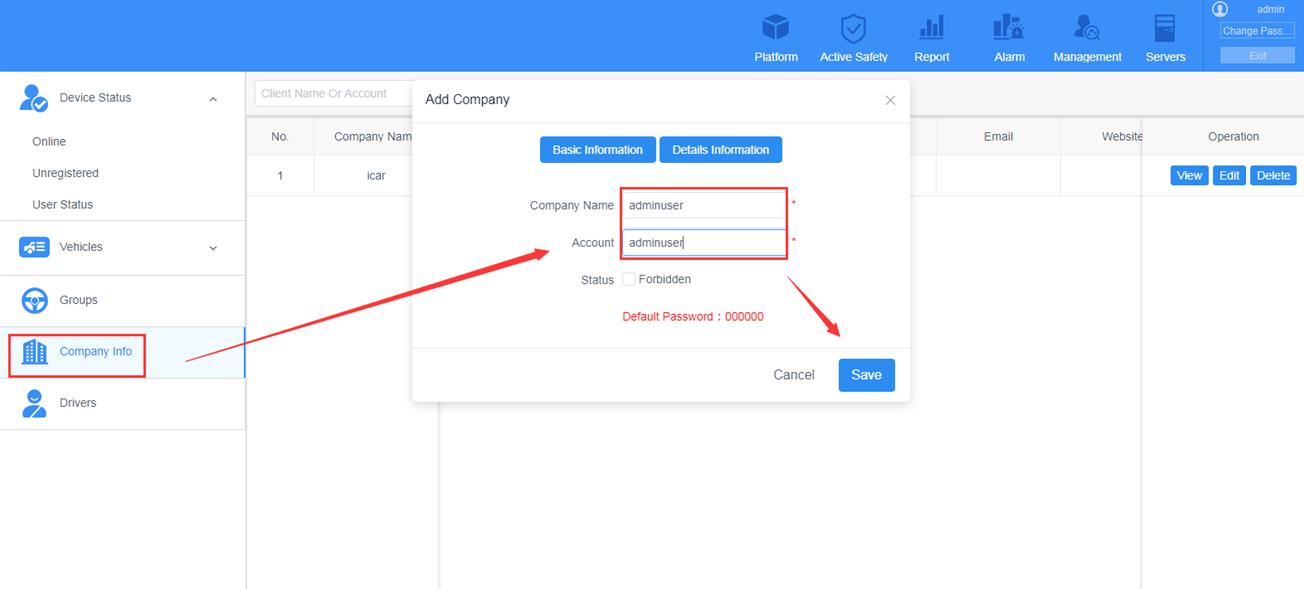
Task: Open the Active Safety shield icon
Action: [853, 27]
